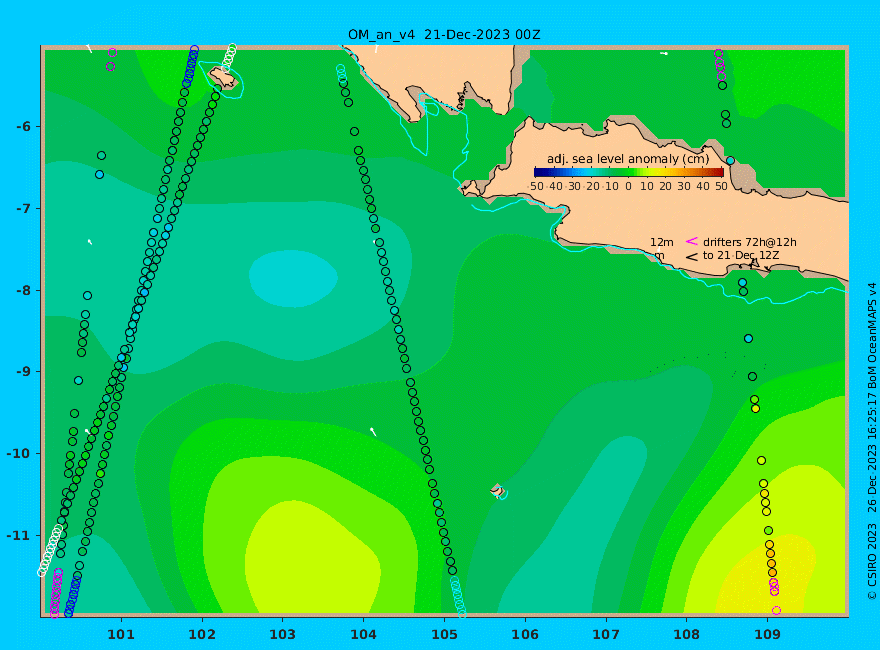
Task: Click the cyan-filled circle marker near 100.7E, 6.6S
Action: click(x=99, y=175)
